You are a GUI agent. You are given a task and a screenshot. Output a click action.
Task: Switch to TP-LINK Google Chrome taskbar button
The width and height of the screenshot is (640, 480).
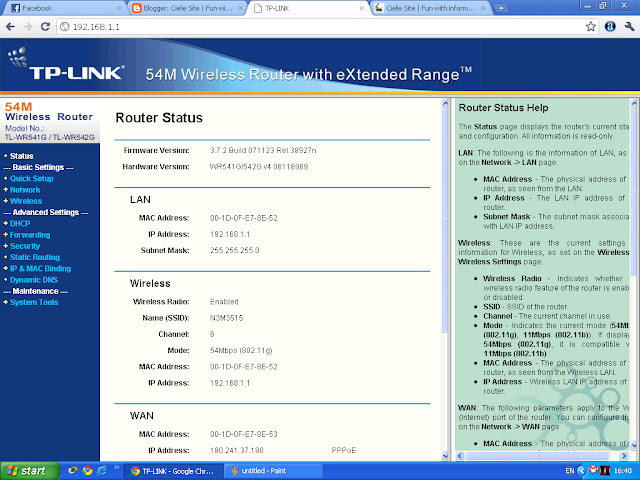coord(173,471)
